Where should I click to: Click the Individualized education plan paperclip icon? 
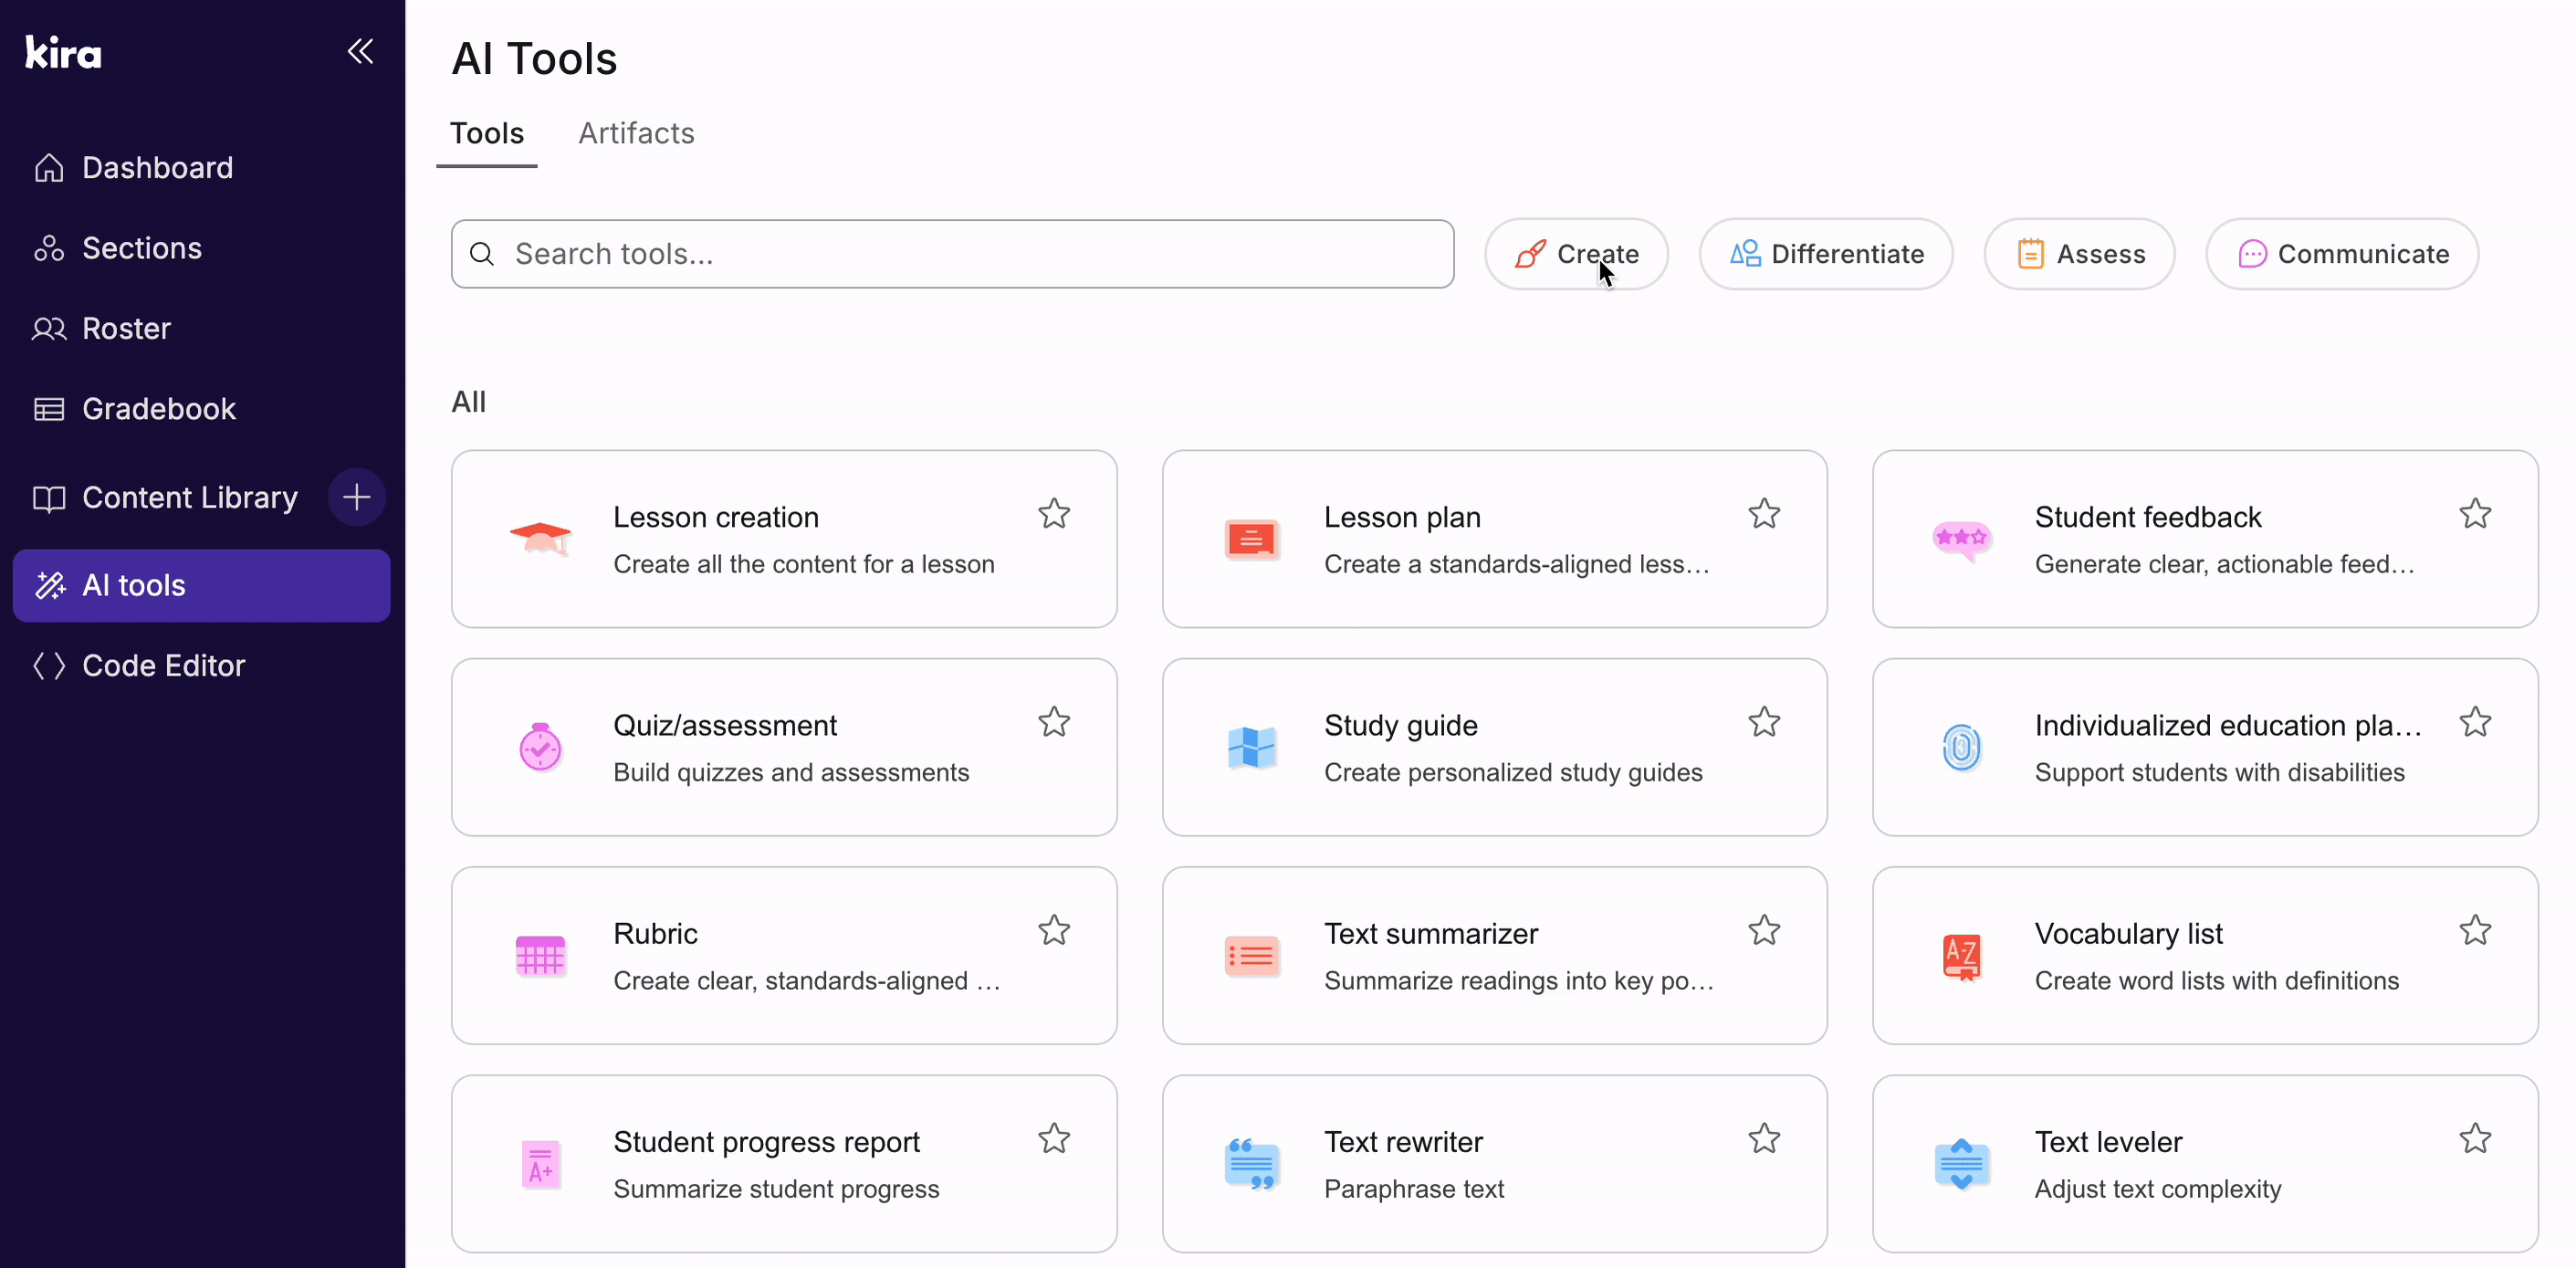tap(1962, 747)
